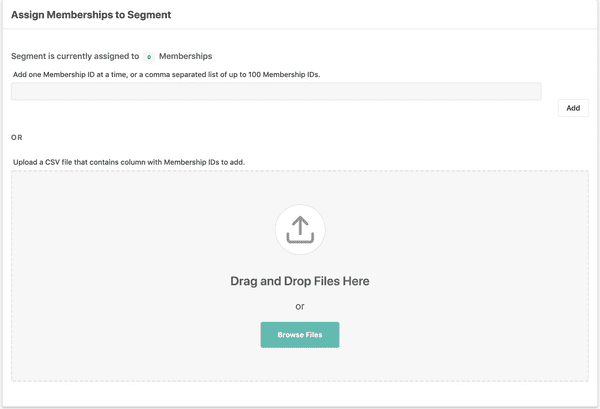Click the Browse Files button
Viewport: 600px width, 409px height.
300,334
